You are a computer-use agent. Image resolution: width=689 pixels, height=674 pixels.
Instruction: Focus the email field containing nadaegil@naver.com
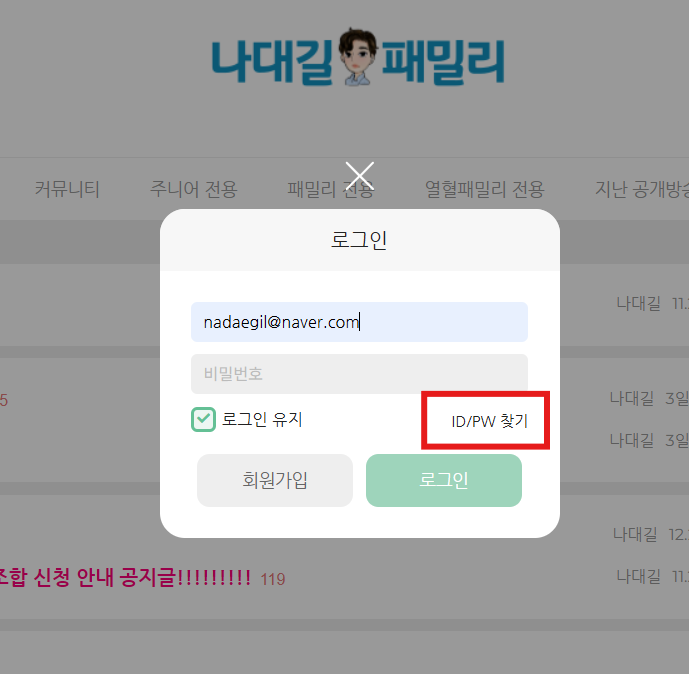359,322
